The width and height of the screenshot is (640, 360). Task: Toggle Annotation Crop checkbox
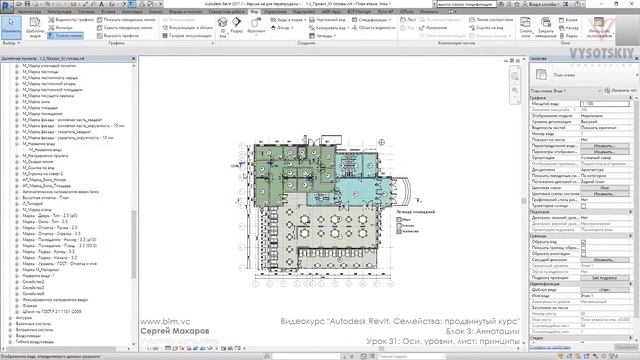[x=583, y=254]
